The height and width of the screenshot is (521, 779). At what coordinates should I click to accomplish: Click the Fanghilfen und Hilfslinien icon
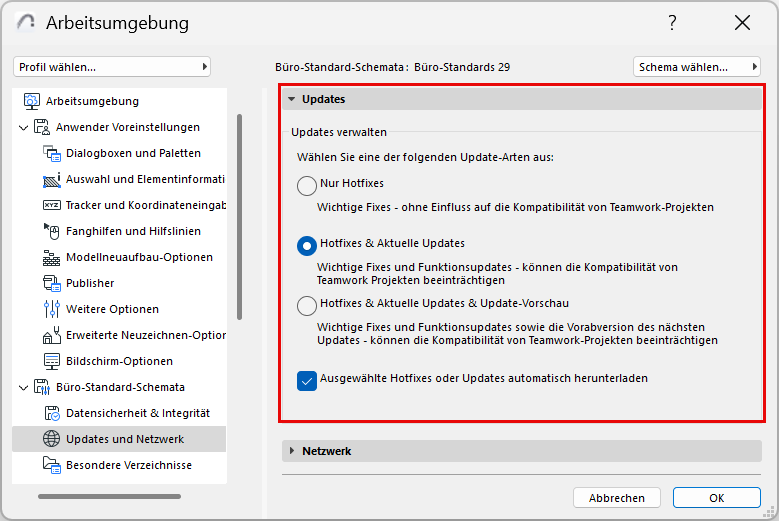point(52,231)
